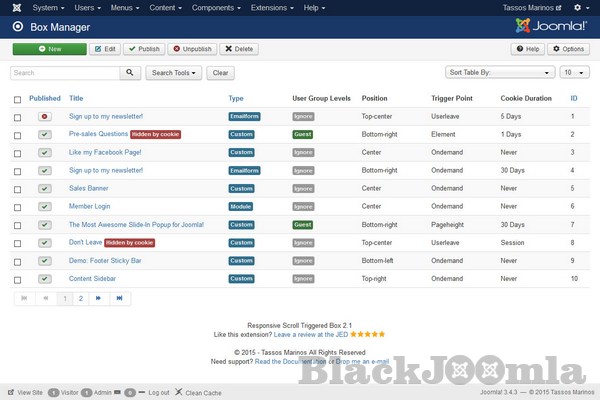Check the select-all checkbox in table header

pos(17,99)
